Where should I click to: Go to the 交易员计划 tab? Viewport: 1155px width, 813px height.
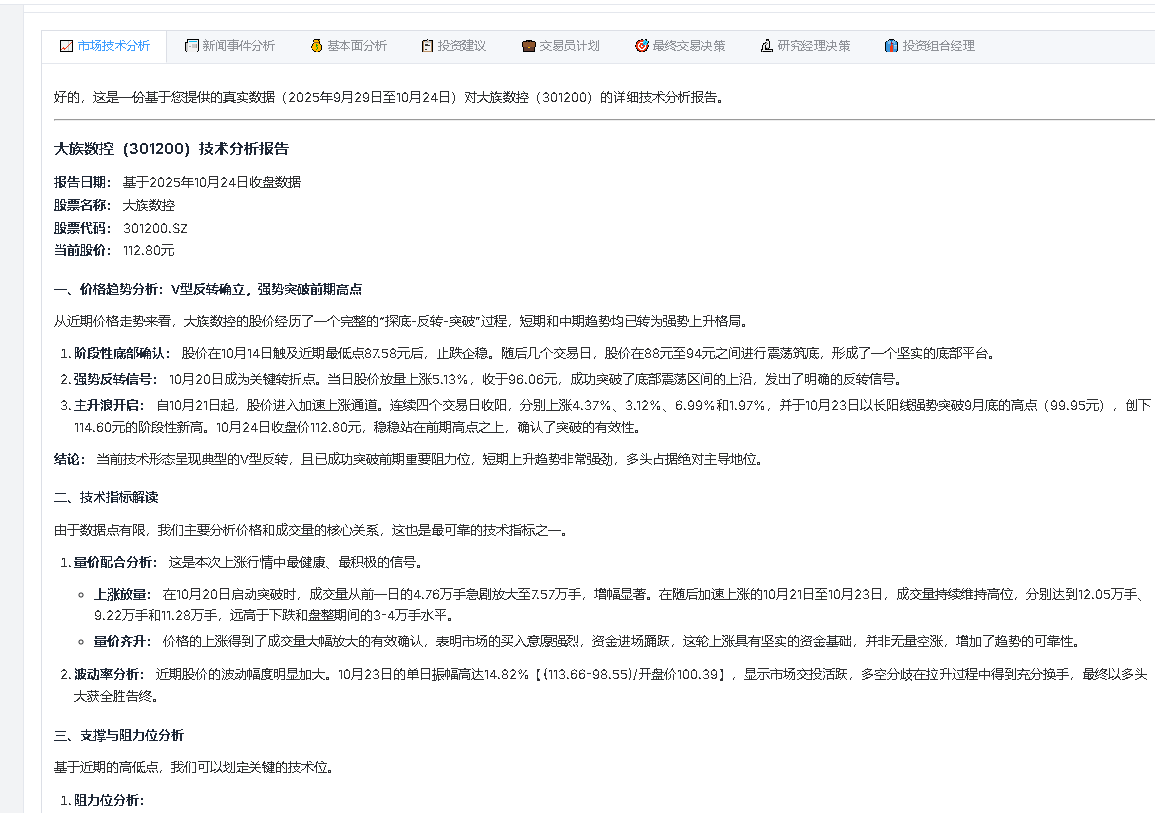coord(561,46)
